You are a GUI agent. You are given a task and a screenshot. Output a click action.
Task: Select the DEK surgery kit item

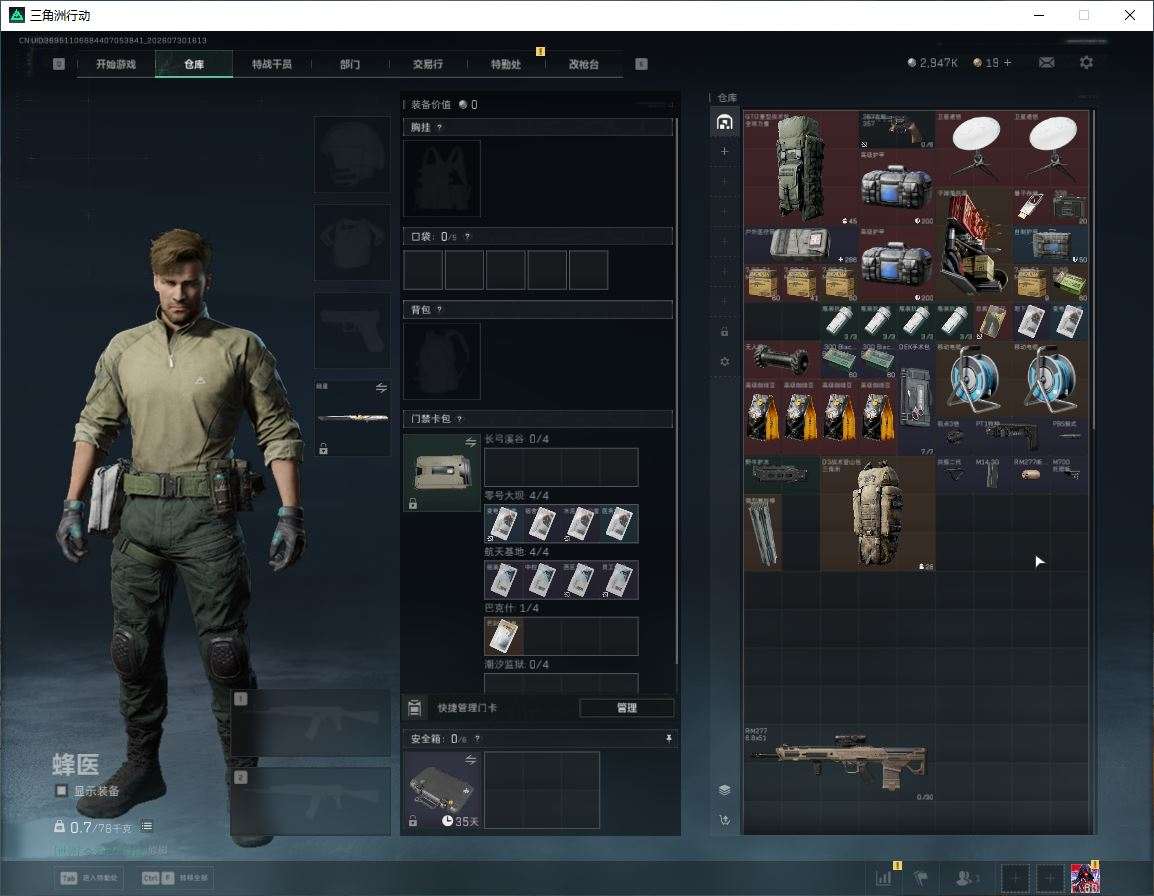point(916,398)
